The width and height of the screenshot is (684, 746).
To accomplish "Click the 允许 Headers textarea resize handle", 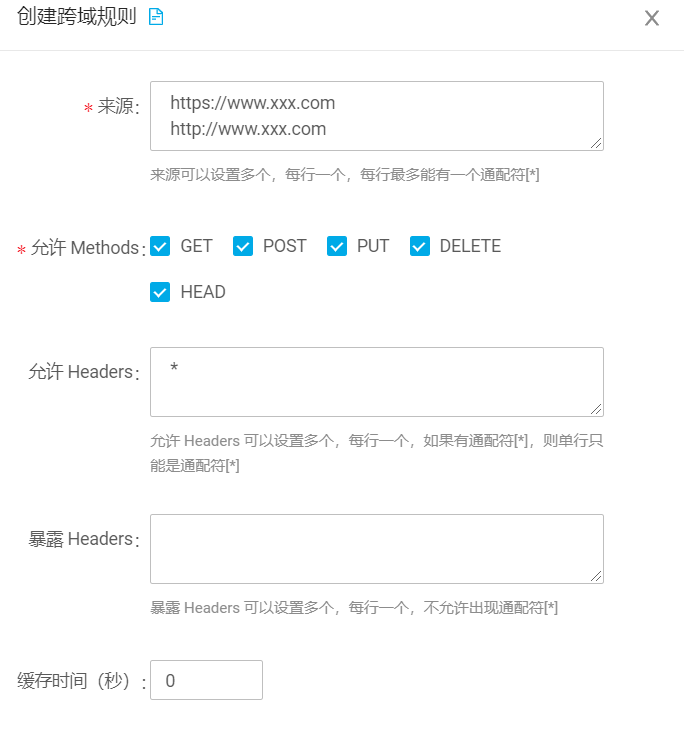I will [x=596, y=408].
